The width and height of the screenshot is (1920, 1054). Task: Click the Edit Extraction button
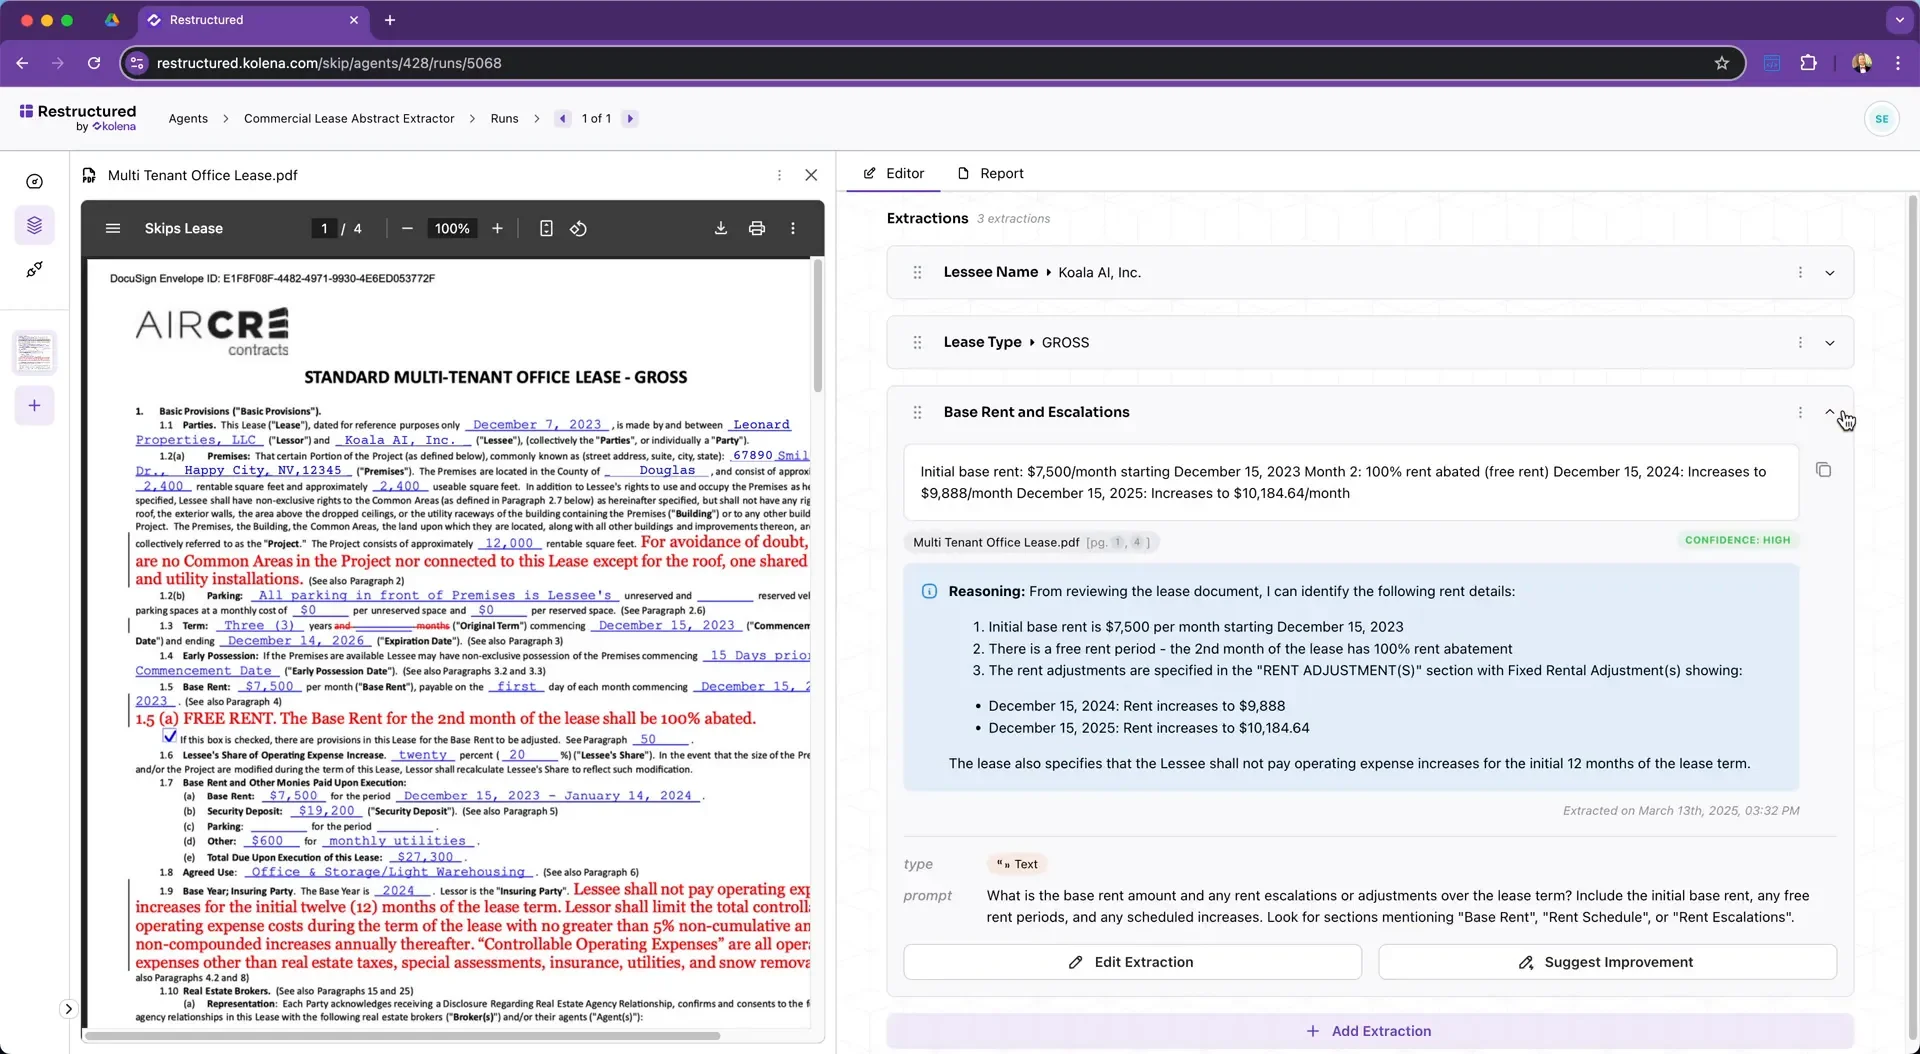pyautogui.click(x=1132, y=962)
